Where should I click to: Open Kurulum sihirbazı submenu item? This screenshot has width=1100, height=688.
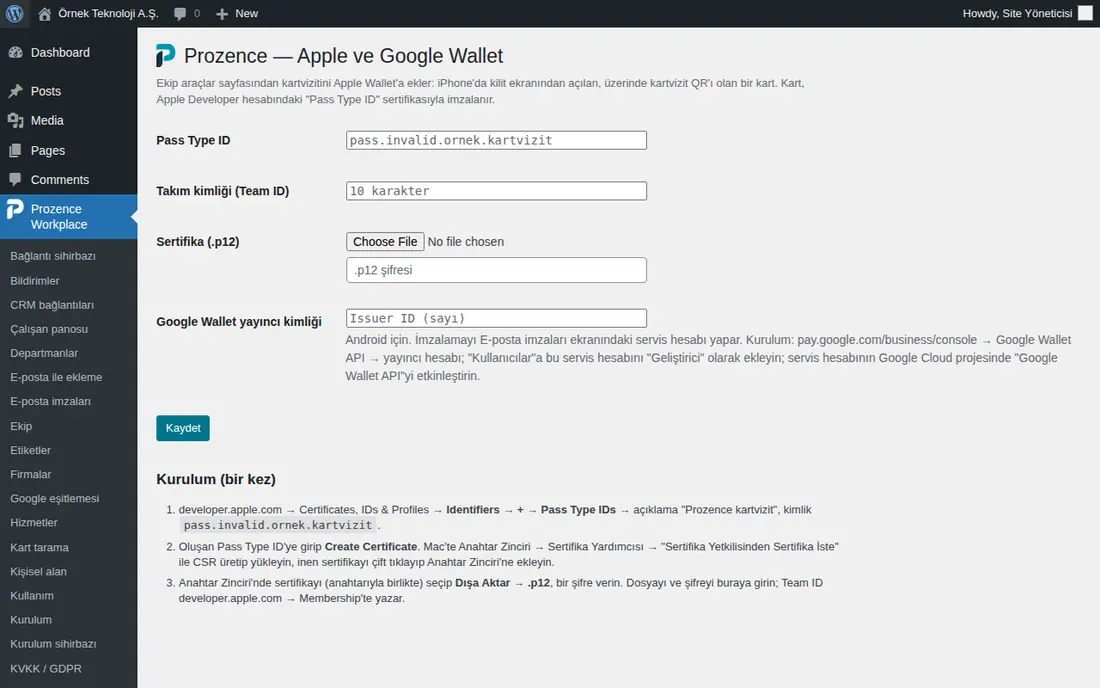(x=53, y=644)
